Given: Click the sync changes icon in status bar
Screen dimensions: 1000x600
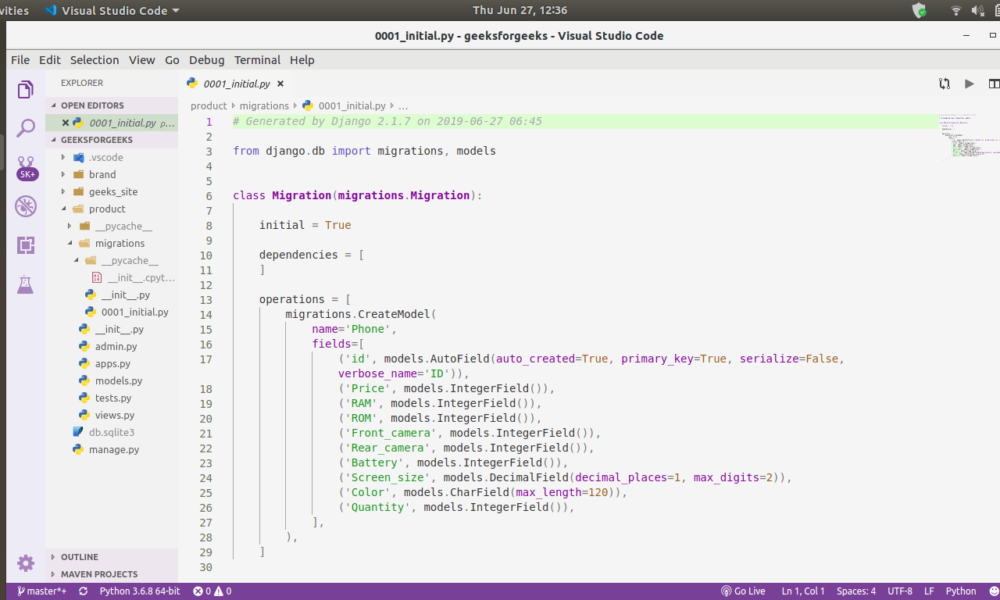Looking at the screenshot, I should tap(83, 591).
